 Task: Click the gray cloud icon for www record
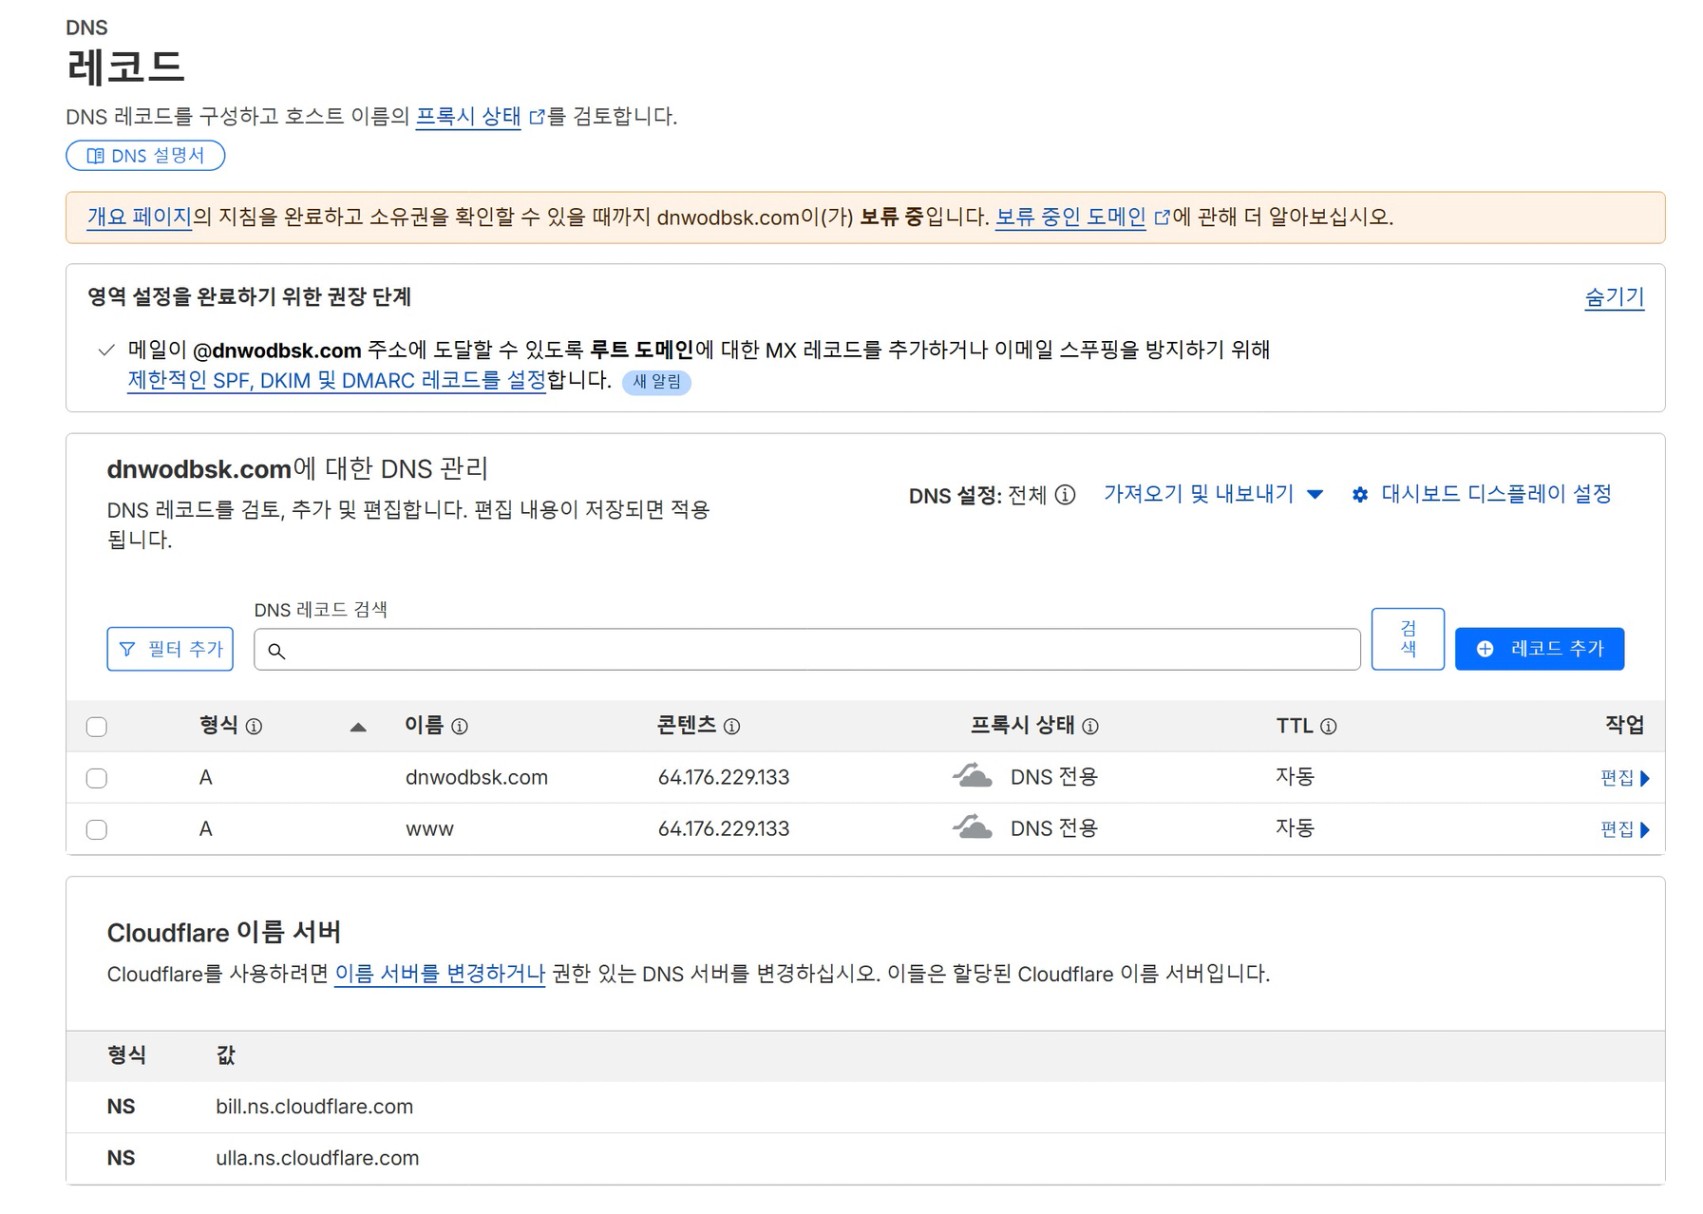972,828
